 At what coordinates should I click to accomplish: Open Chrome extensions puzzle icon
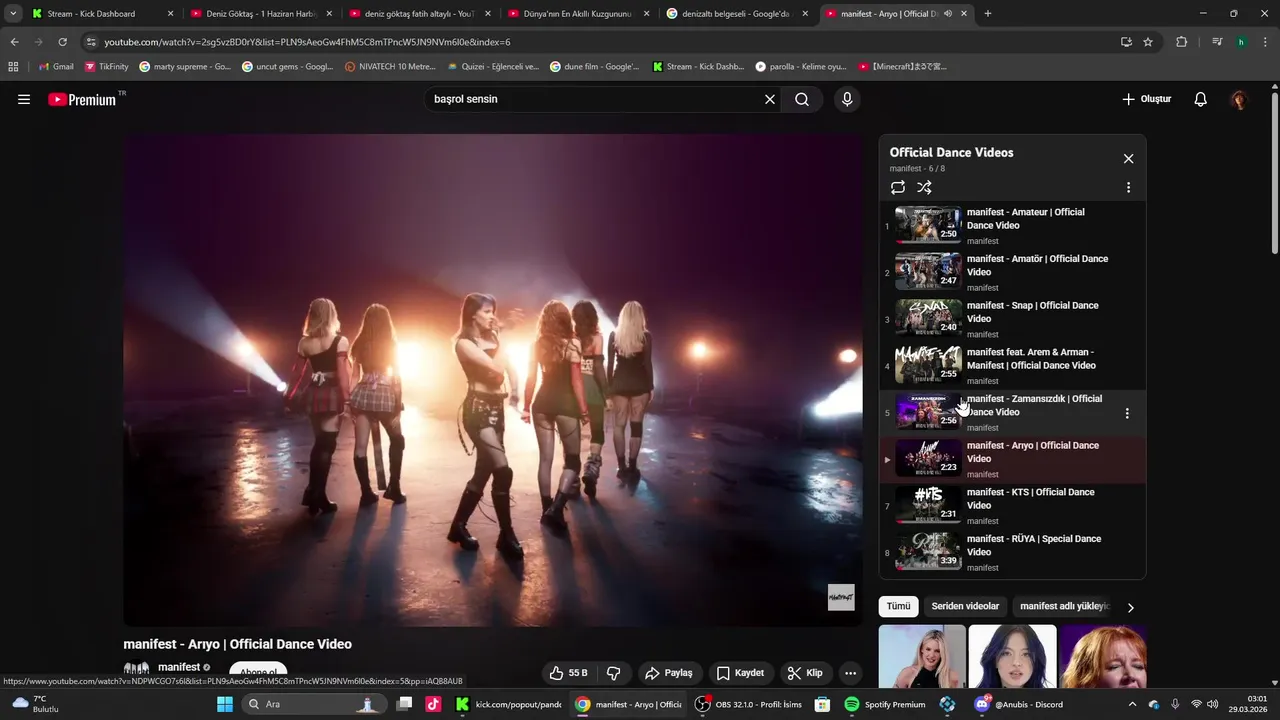point(1181,42)
